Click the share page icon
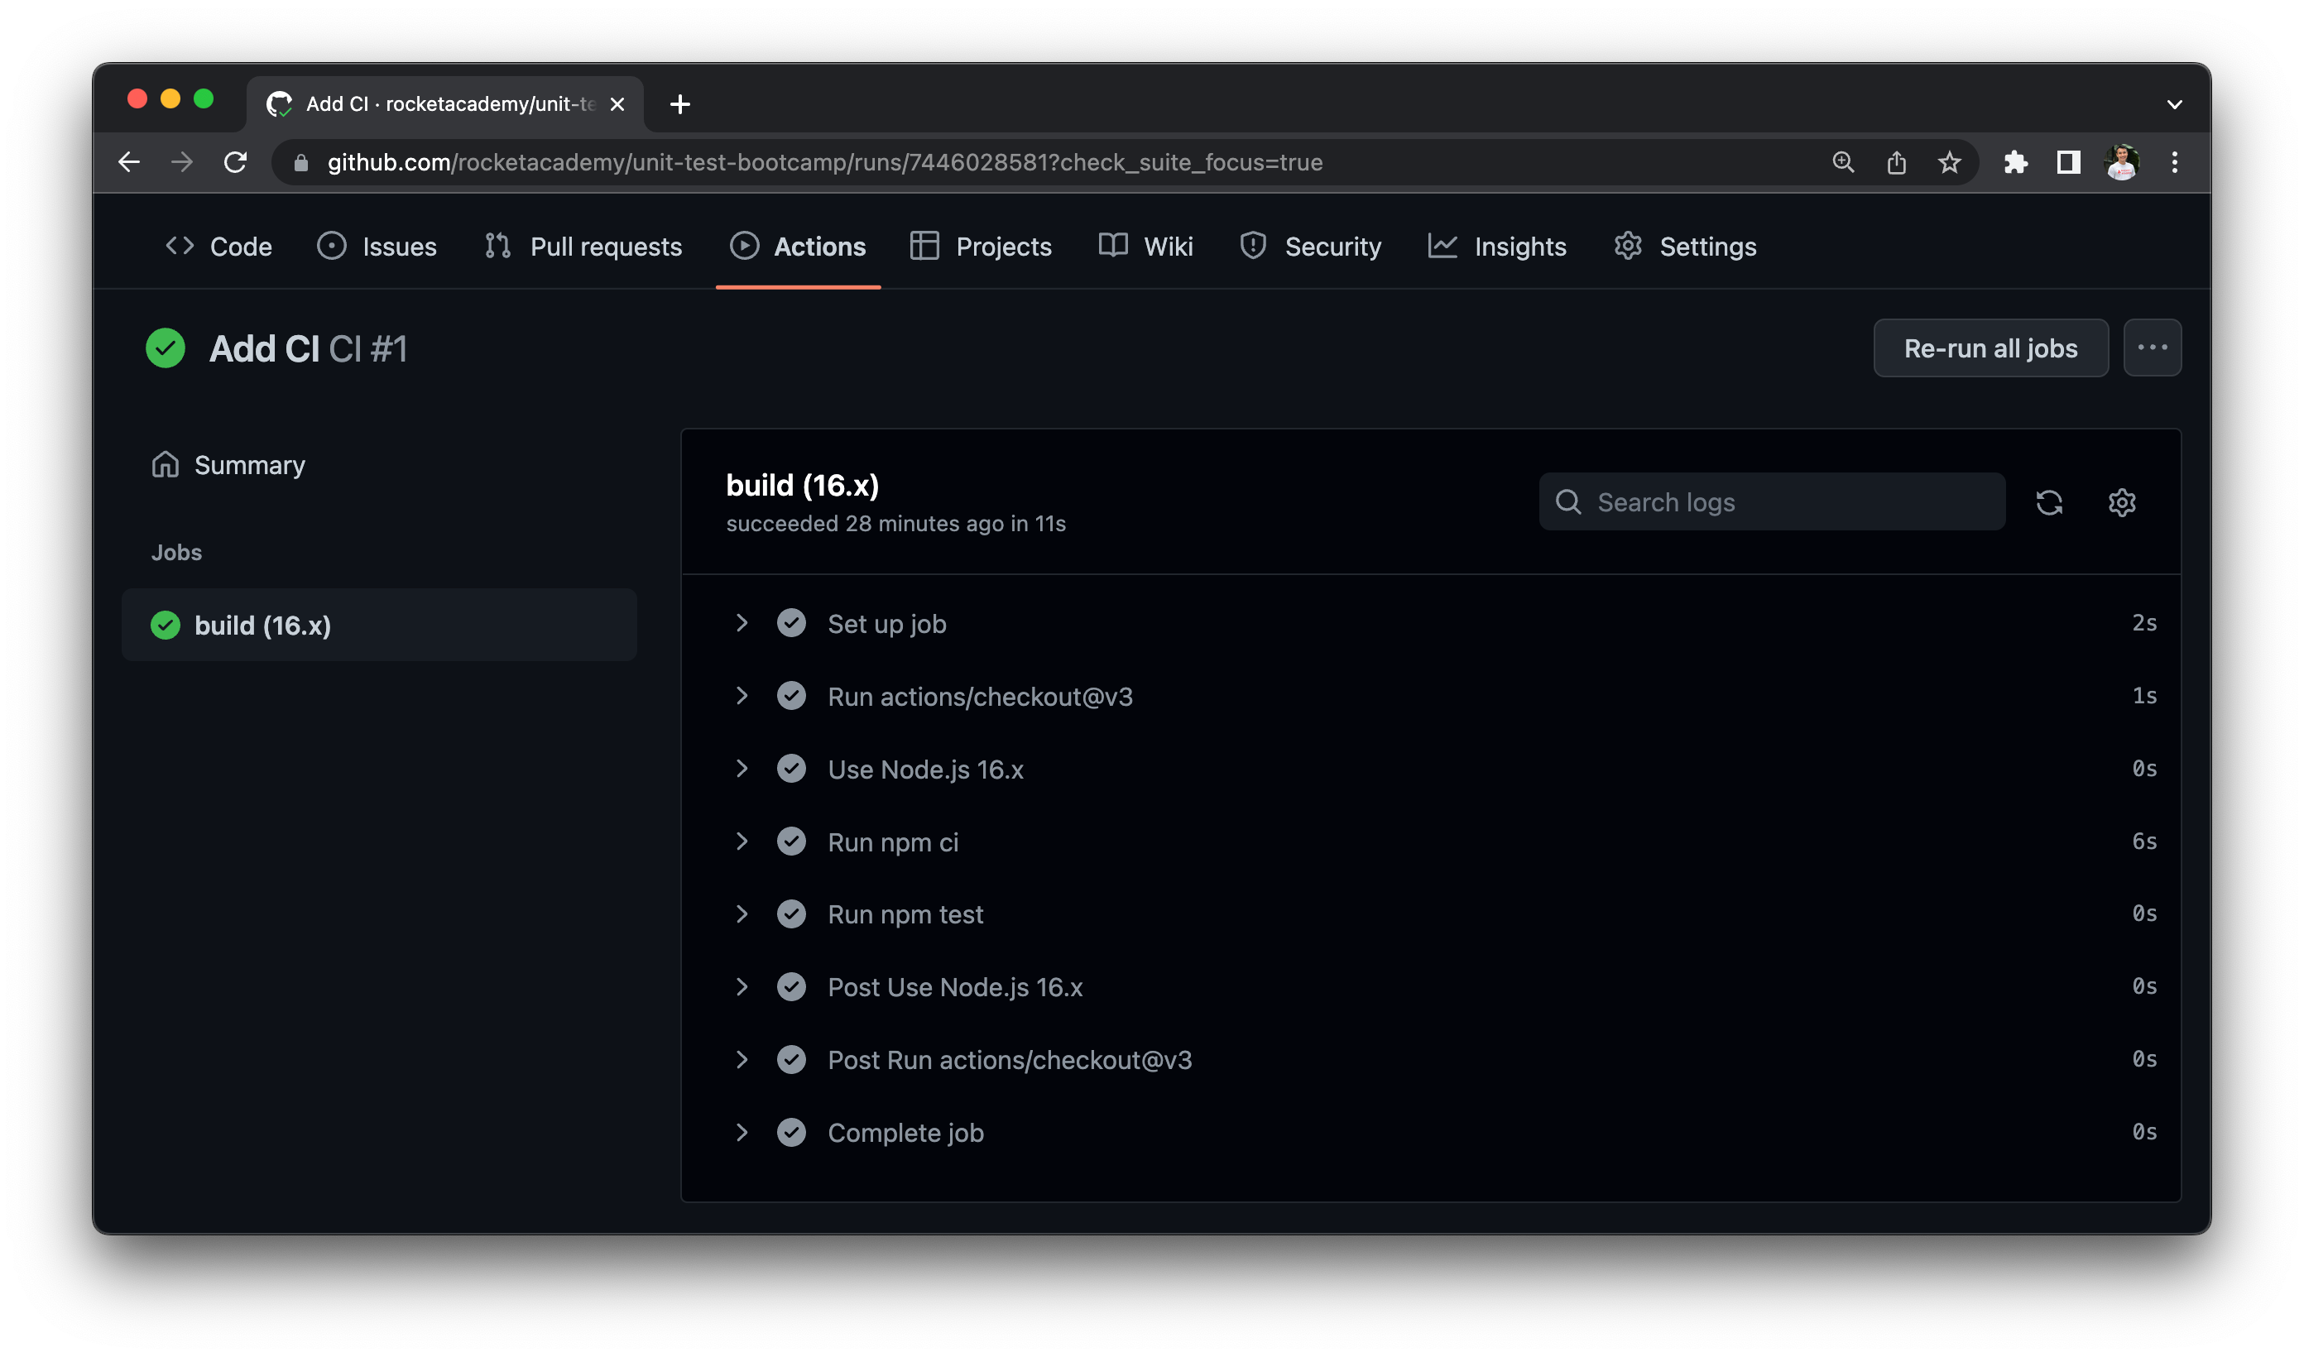The width and height of the screenshot is (2304, 1357). tap(1896, 162)
